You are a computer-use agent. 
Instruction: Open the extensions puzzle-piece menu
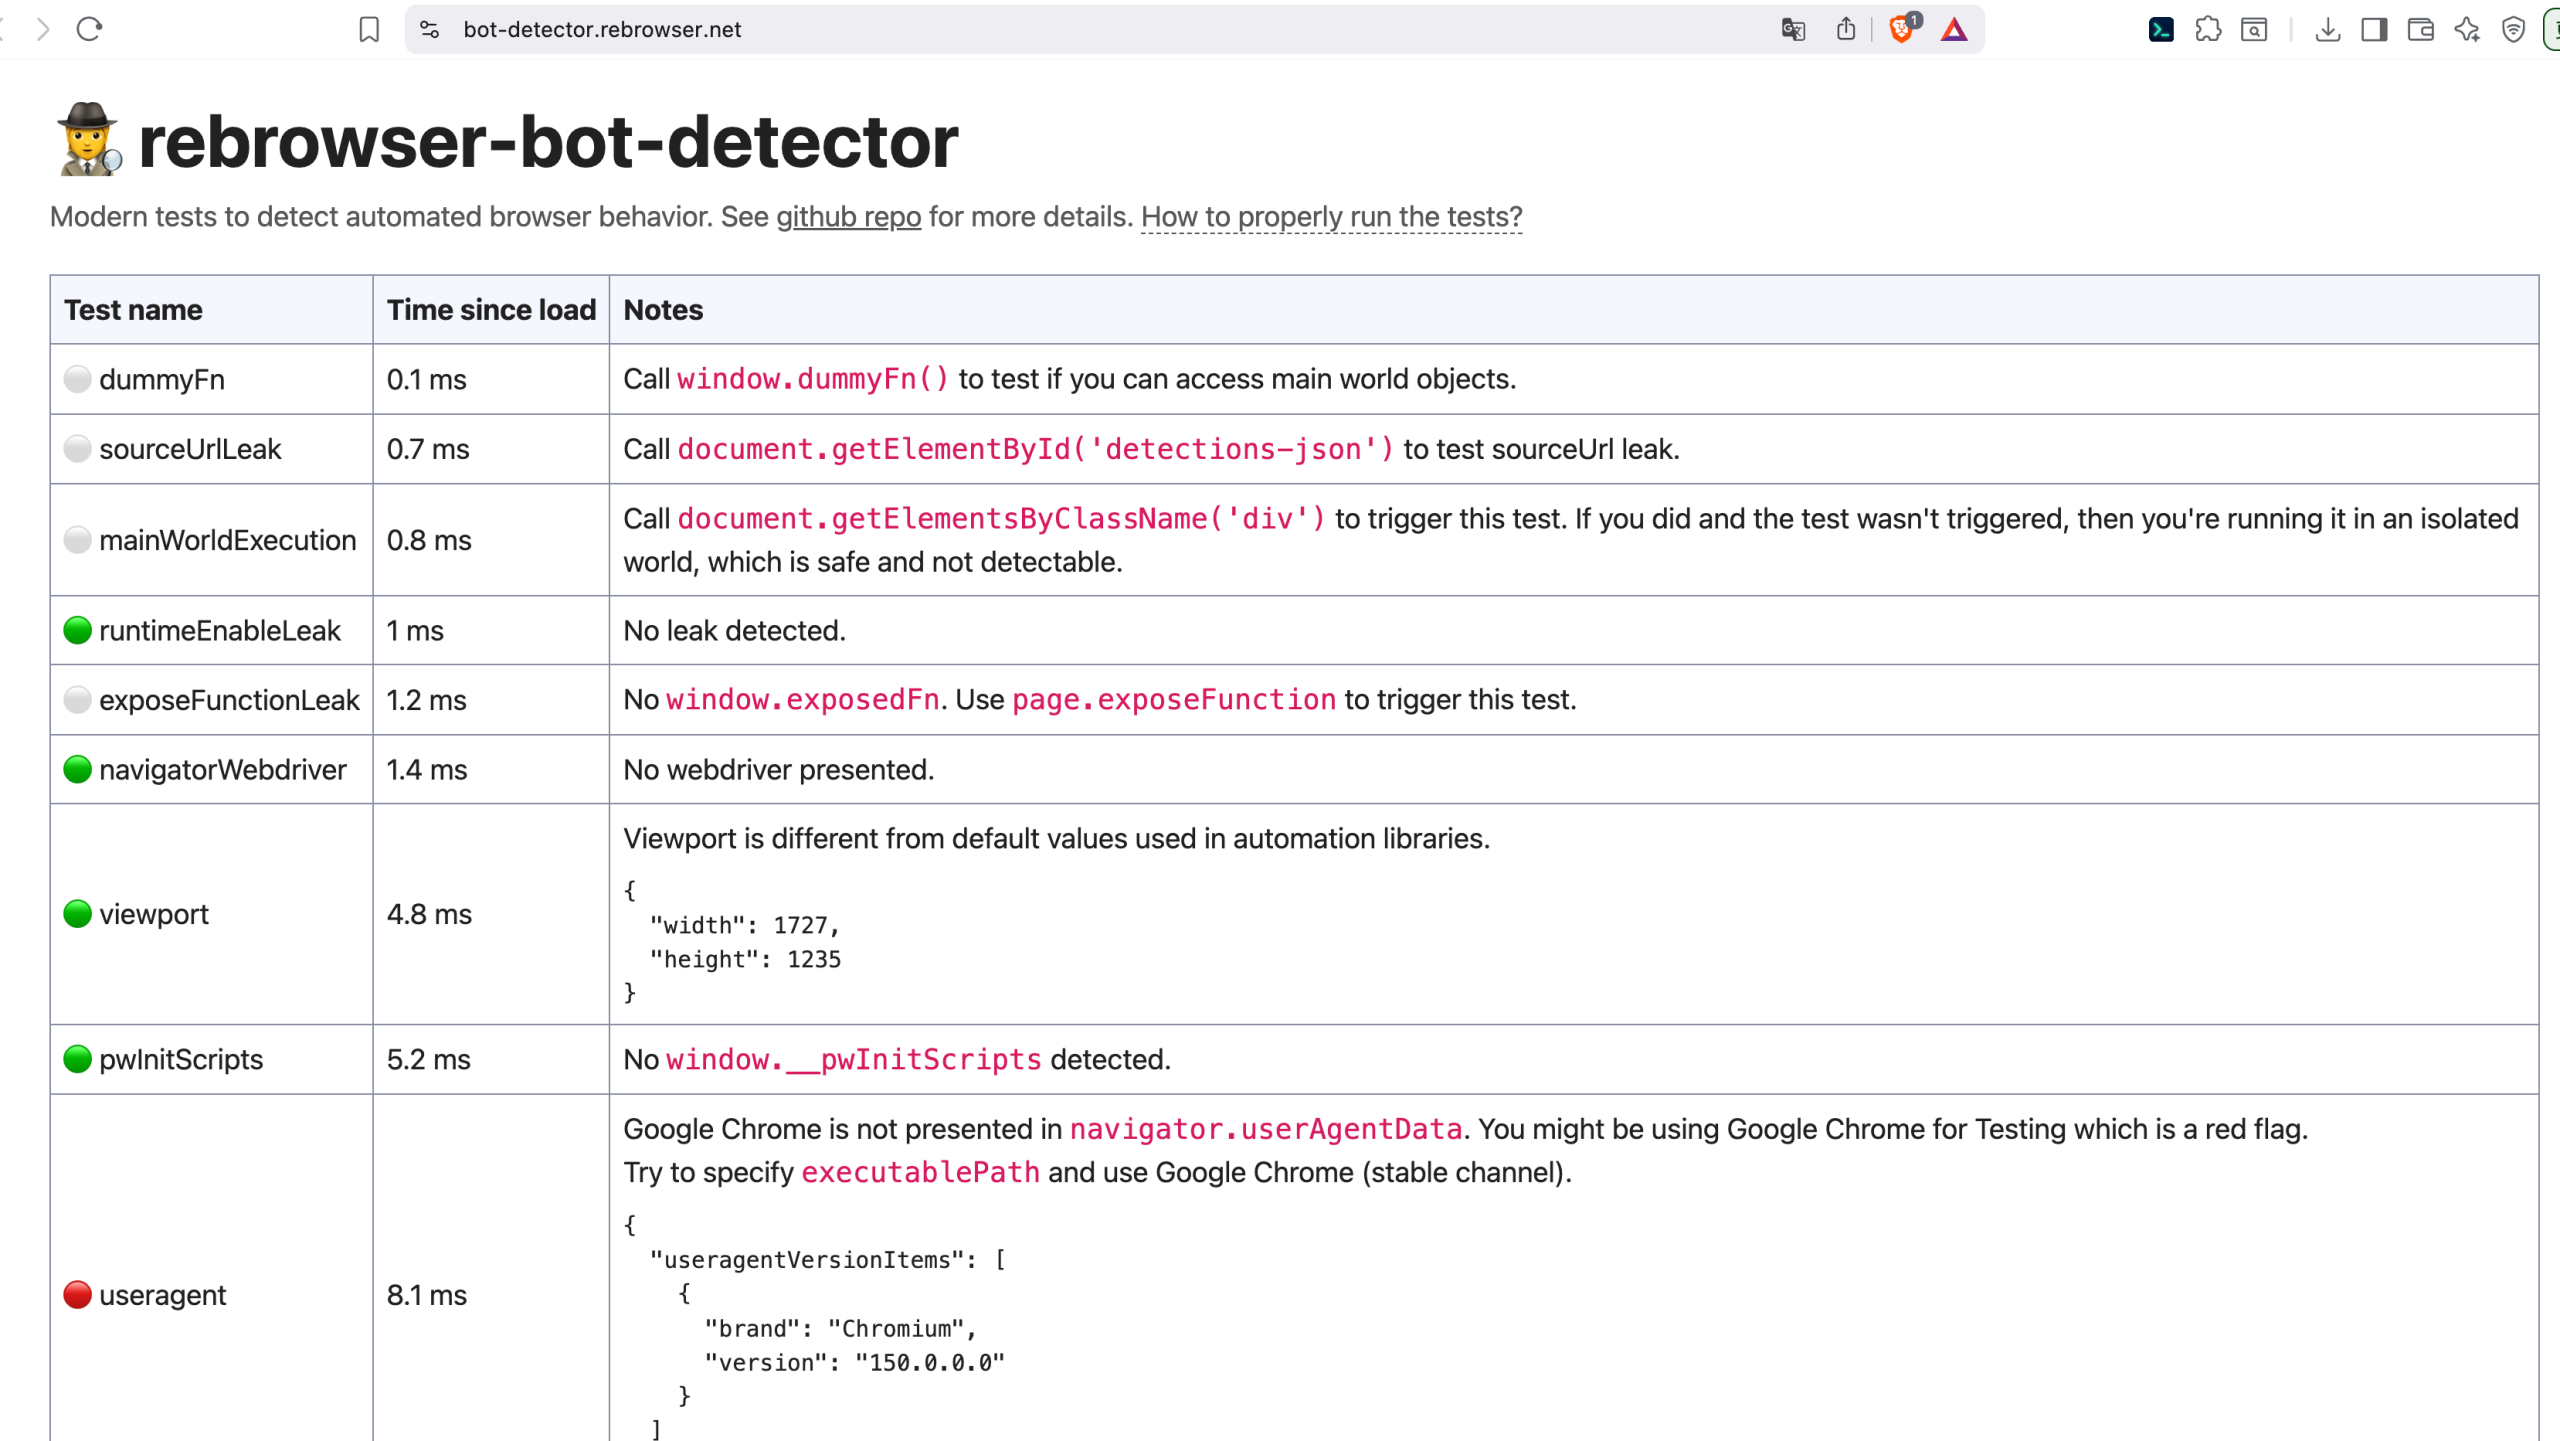[x=2208, y=29]
